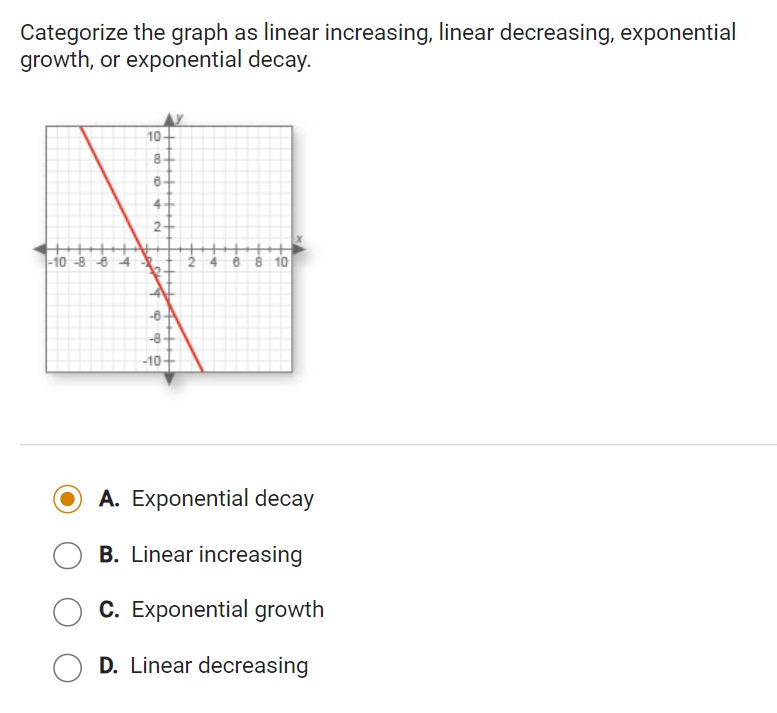Click the 'Linear decreasing' answer text

coord(219,666)
